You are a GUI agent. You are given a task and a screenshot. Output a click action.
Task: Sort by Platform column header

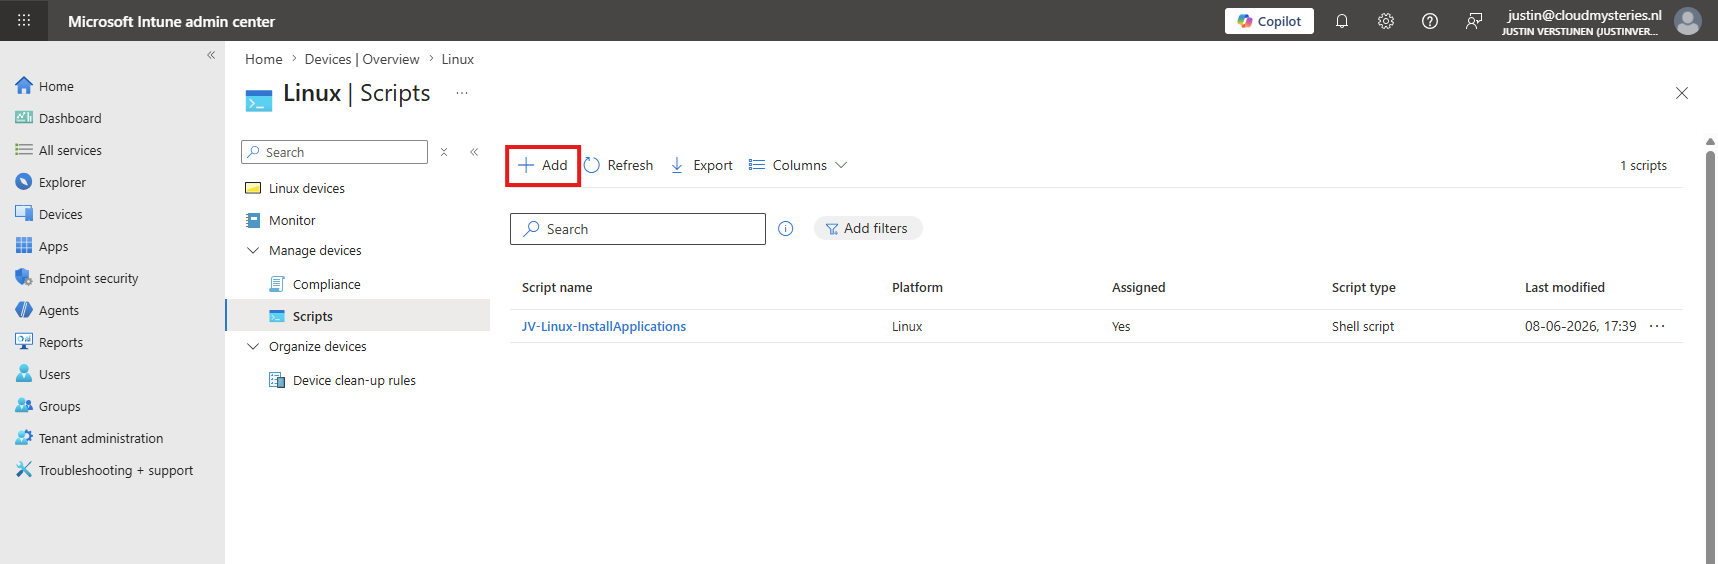pos(917,287)
